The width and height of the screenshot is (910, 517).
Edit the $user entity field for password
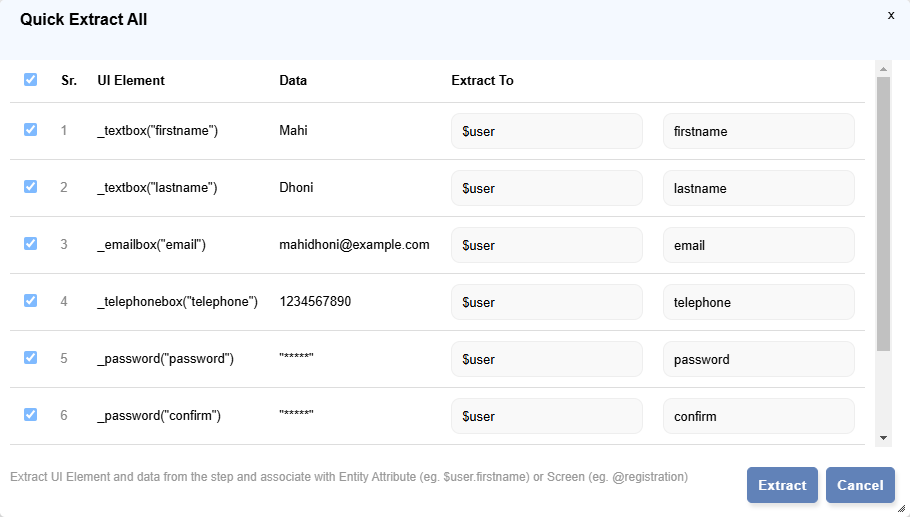546,359
